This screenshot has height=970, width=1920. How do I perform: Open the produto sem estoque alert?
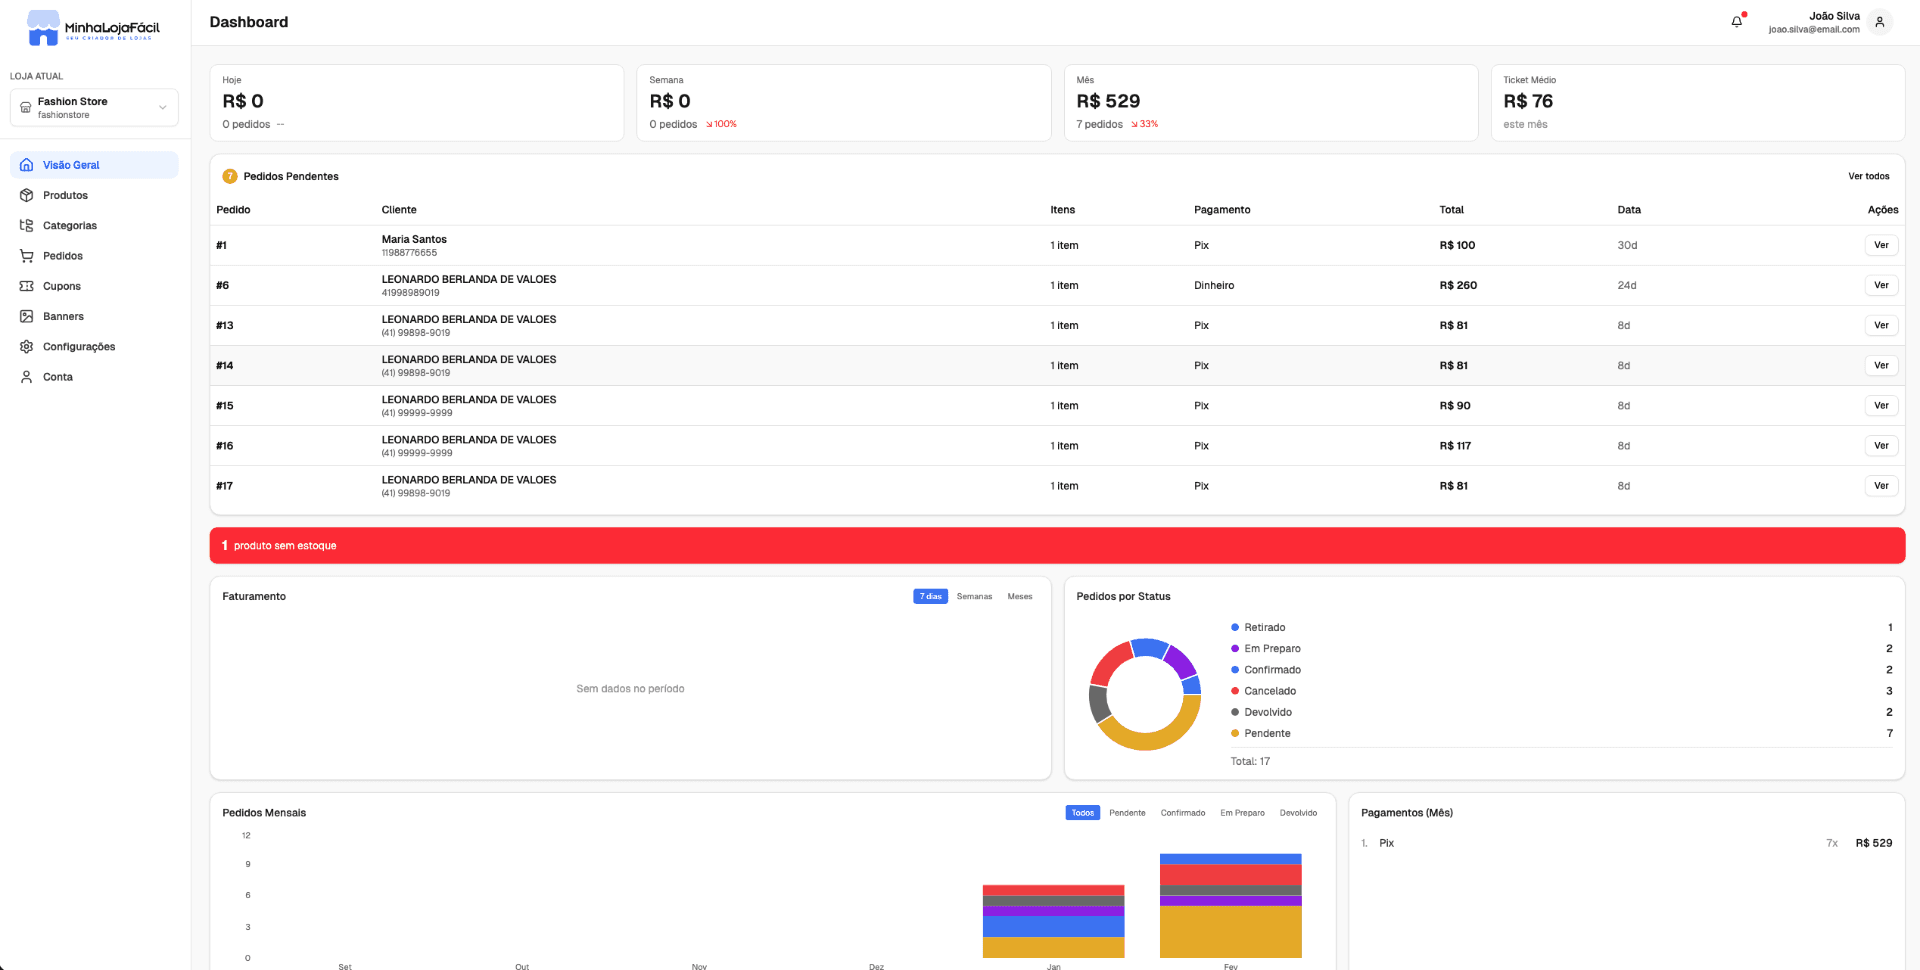(1057, 545)
